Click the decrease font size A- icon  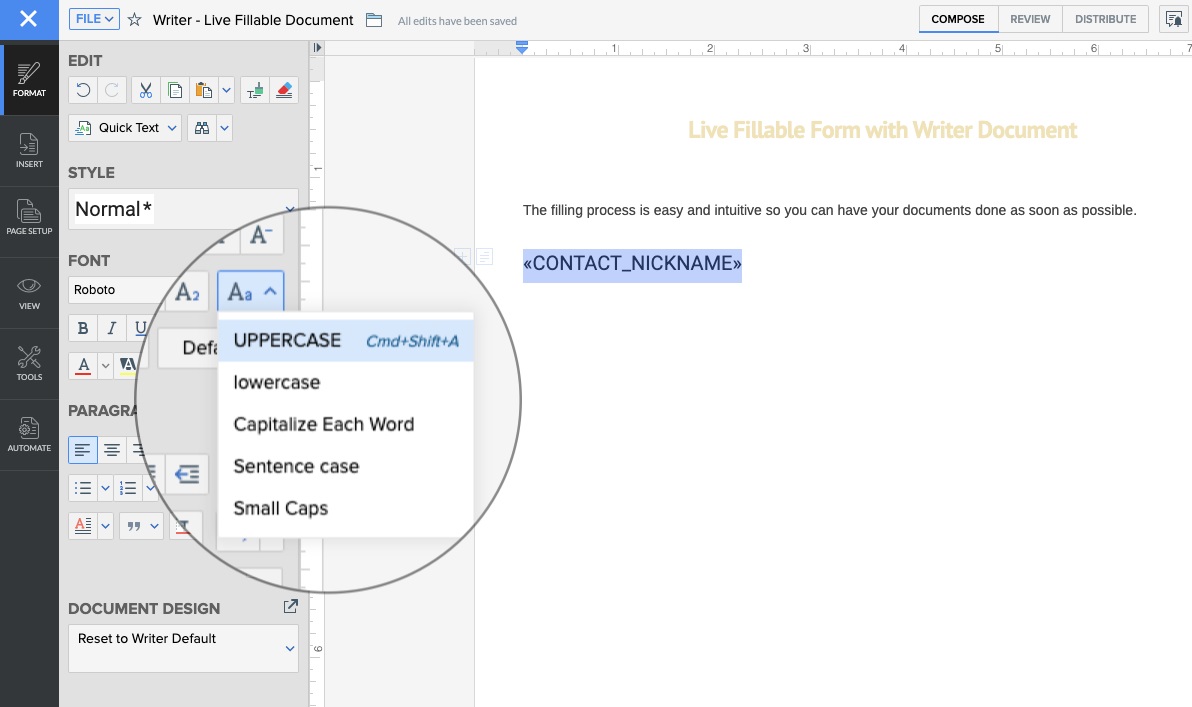coord(262,236)
